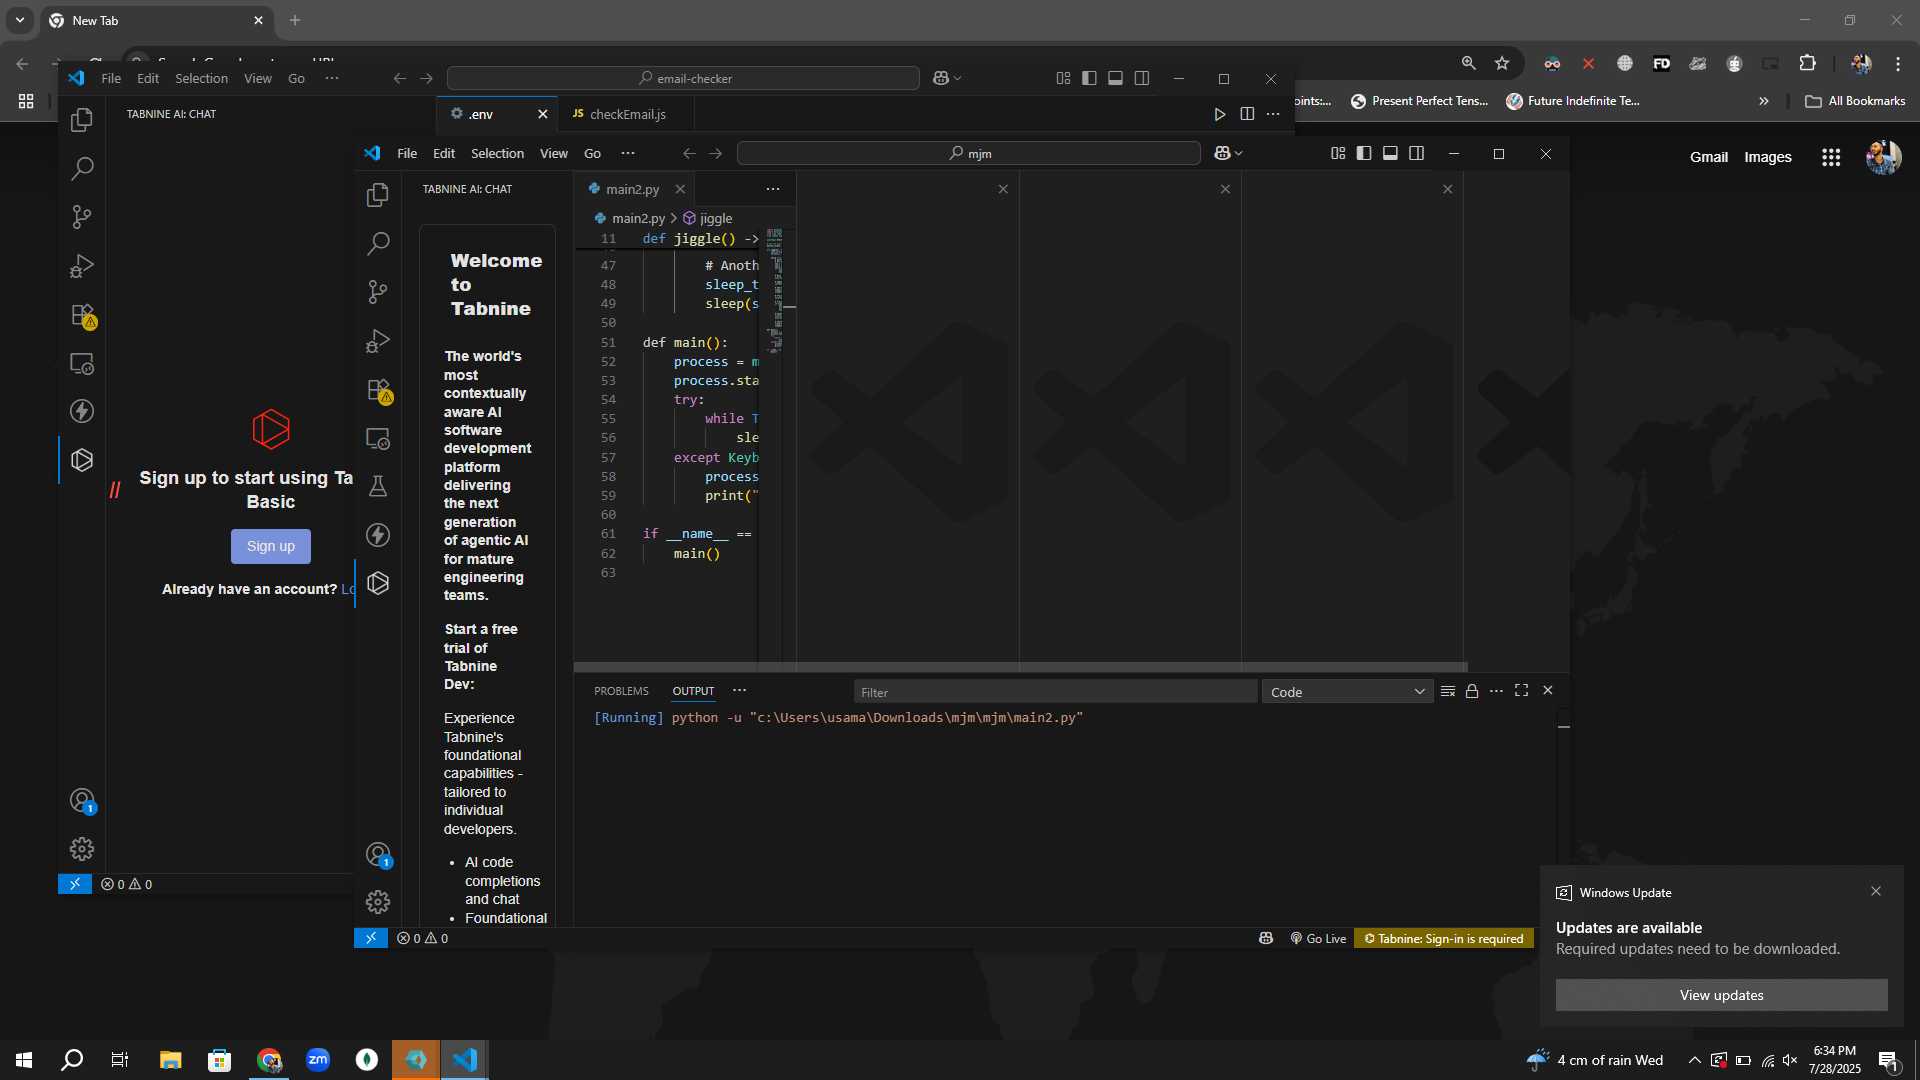Toggle panel in email-checker title bar
The height and width of the screenshot is (1080, 1920).
[x=1115, y=78]
